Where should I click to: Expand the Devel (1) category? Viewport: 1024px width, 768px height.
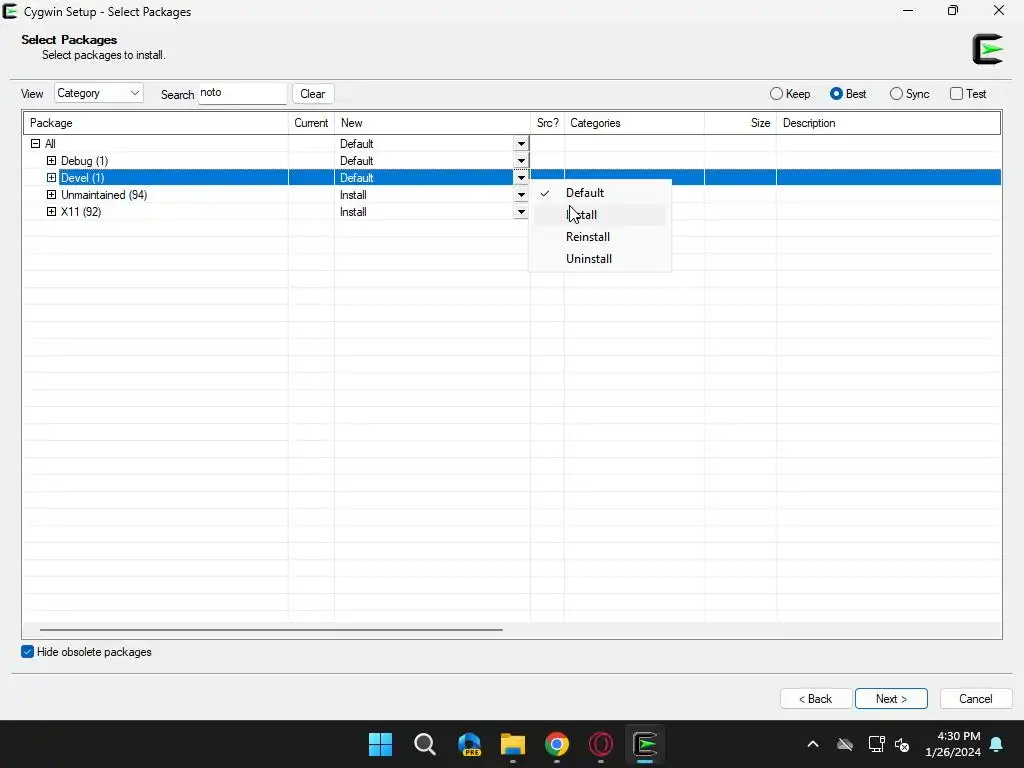pos(52,178)
